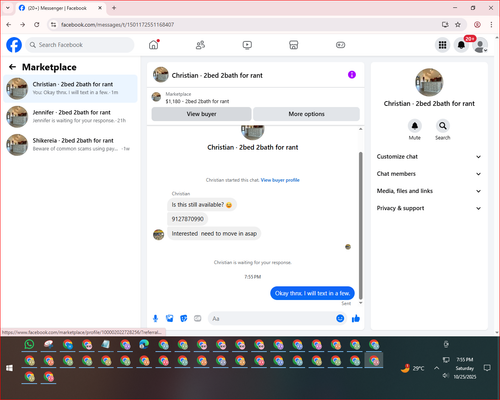The image size is (500, 400).
Task: Open the browser three-dot menu
Action: pyautogui.click(x=491, y=25)
